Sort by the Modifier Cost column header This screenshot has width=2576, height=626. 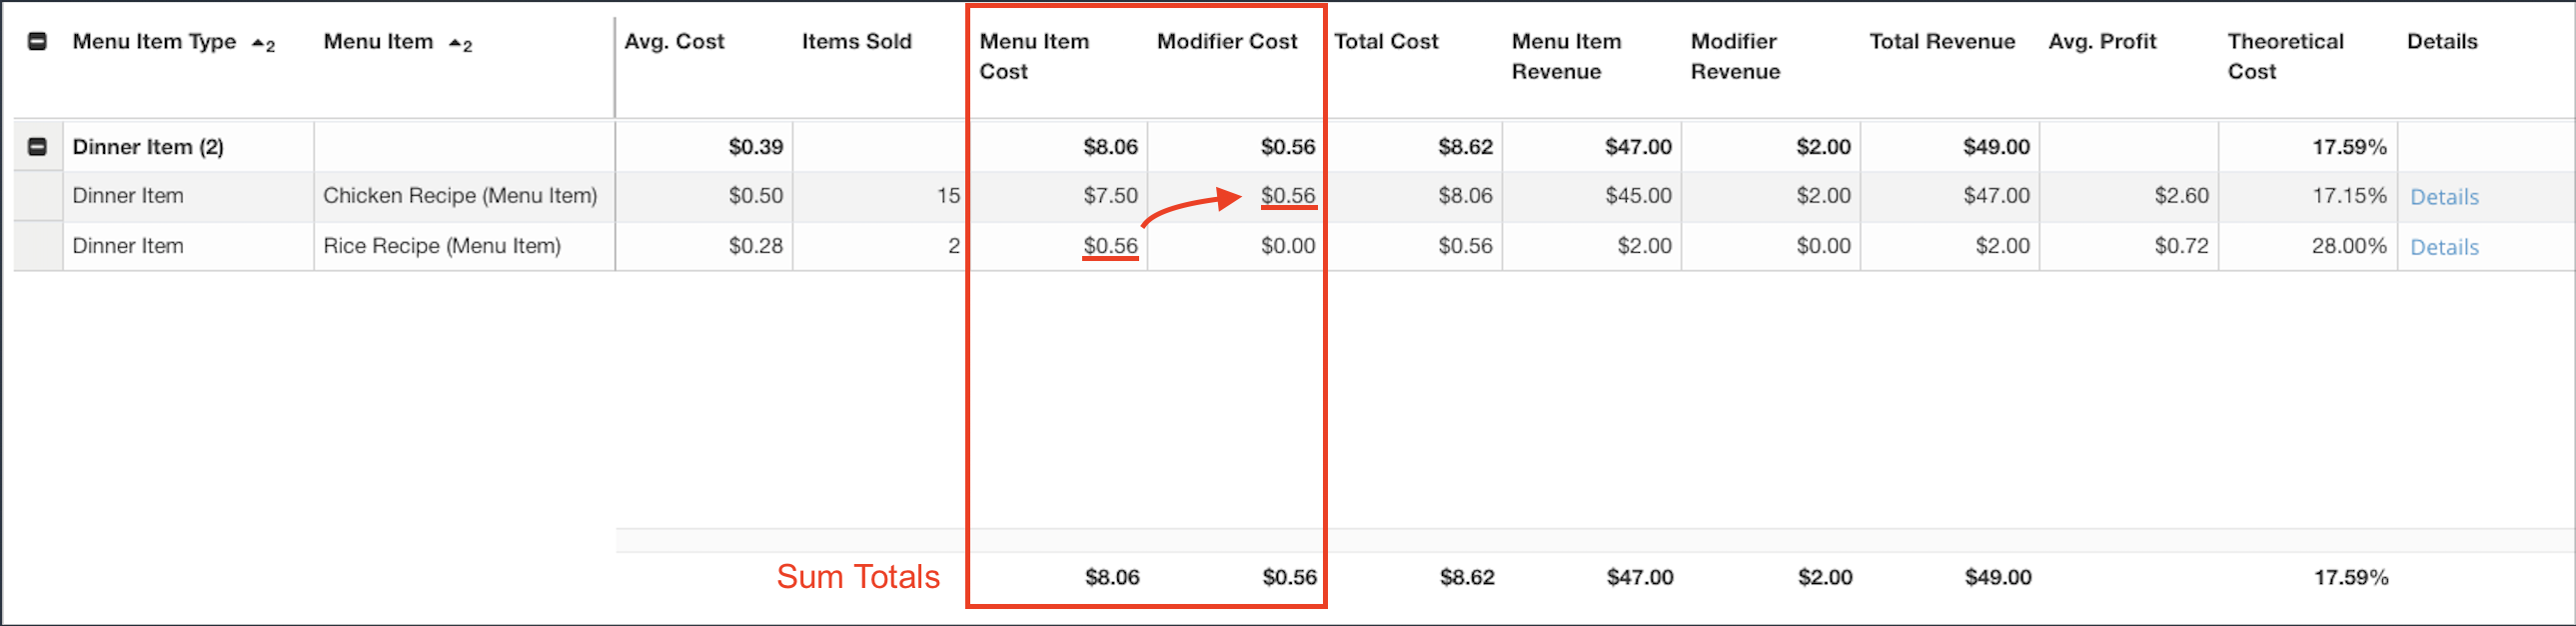pos(1227,41)
